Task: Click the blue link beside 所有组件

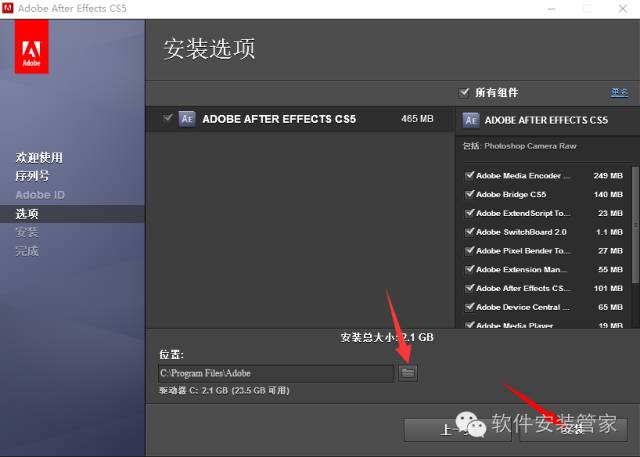Action: pos(619,92)
